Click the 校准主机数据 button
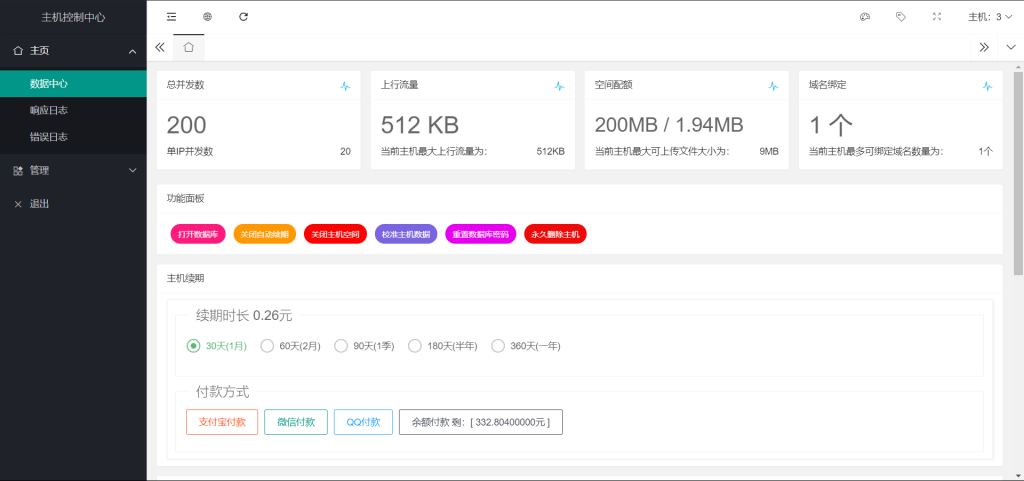This screenshot has width=1024, height=481. (x=406, y=234)
